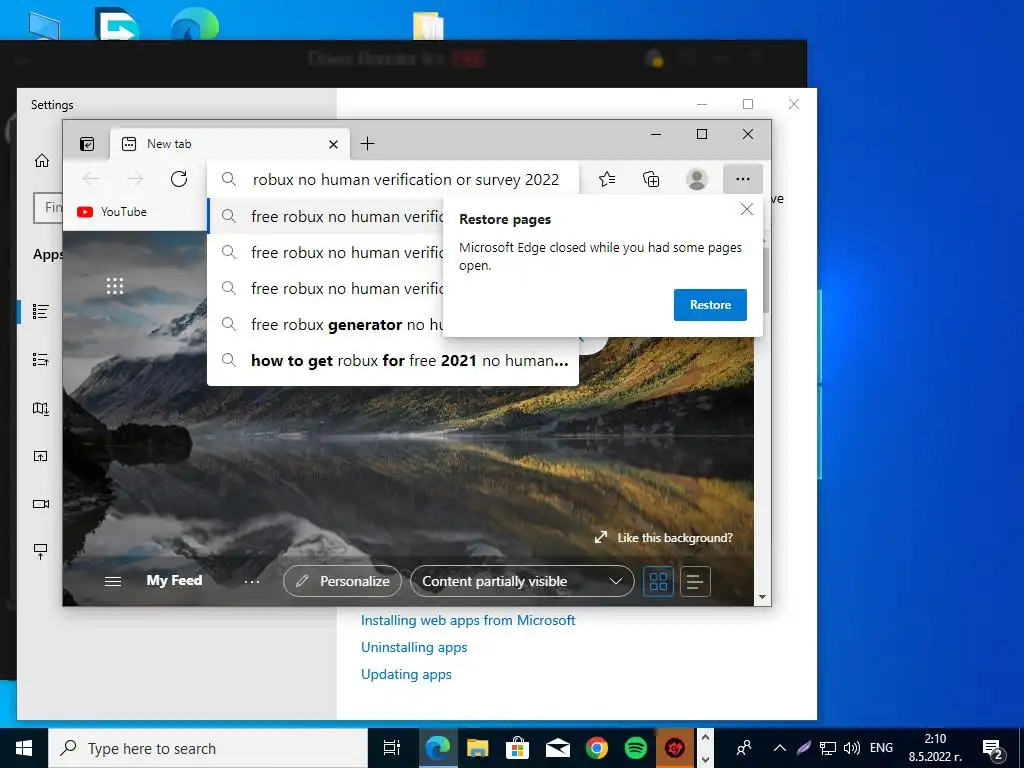
Task: Close the New tab tab
Action: coord(333,144)
